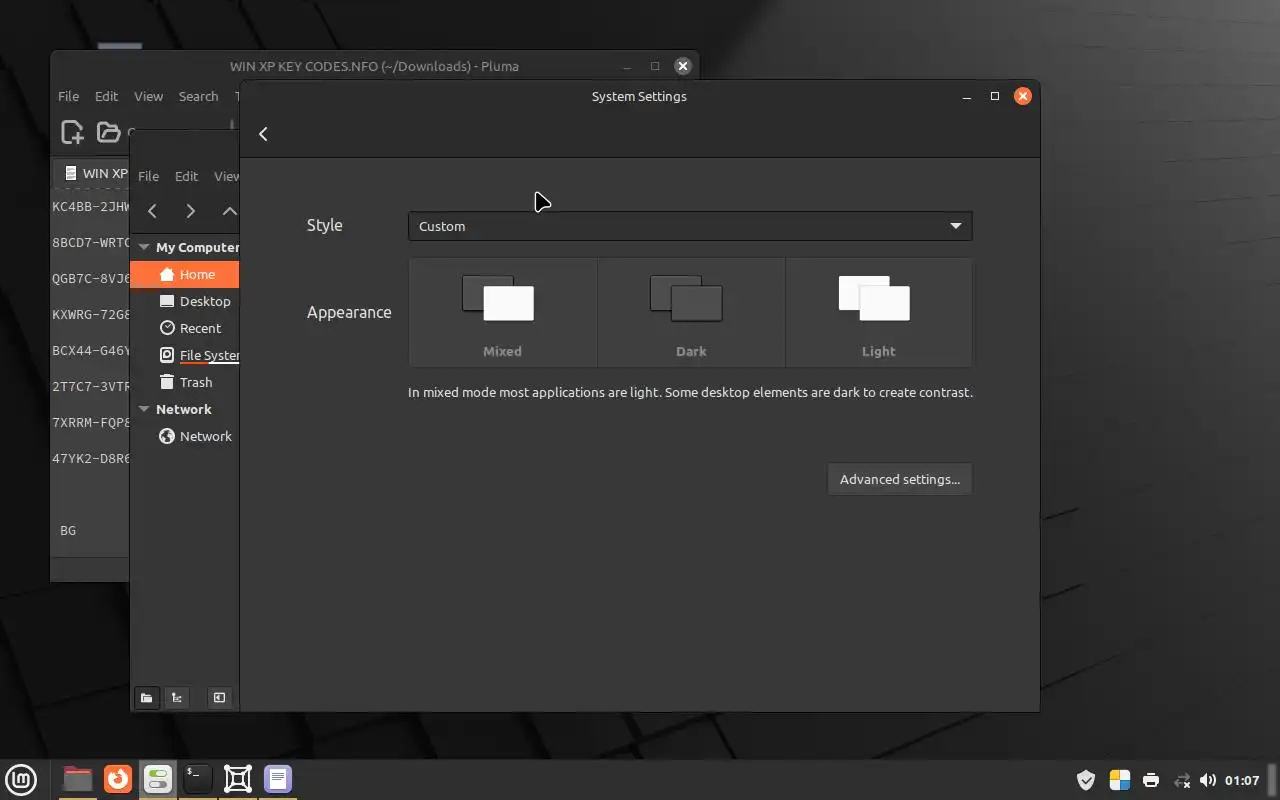Screen dimensions: 1280x800
Task: Open the clock showing 01:07
Action: coord(1241,780)
